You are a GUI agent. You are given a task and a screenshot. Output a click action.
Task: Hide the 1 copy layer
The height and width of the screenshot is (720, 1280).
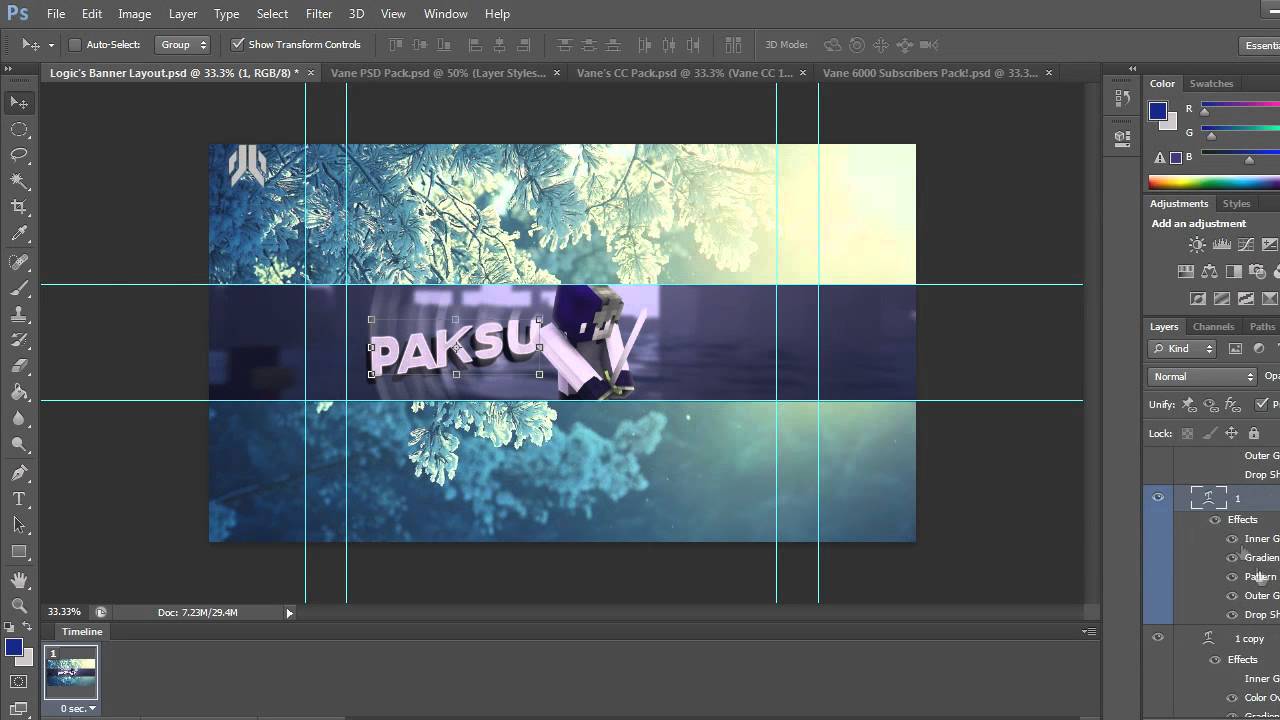click(1158, 637)
